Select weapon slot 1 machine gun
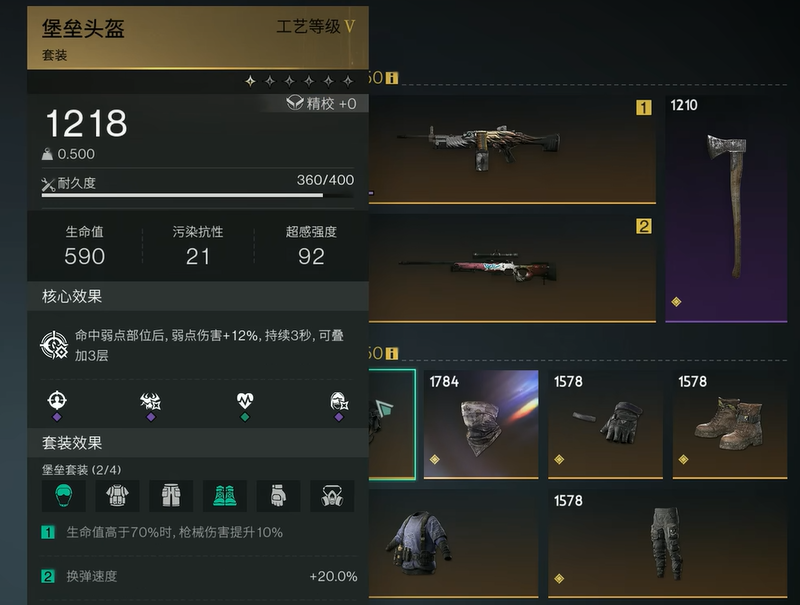The width and height of the screenshot is (800, 605). 512,150
